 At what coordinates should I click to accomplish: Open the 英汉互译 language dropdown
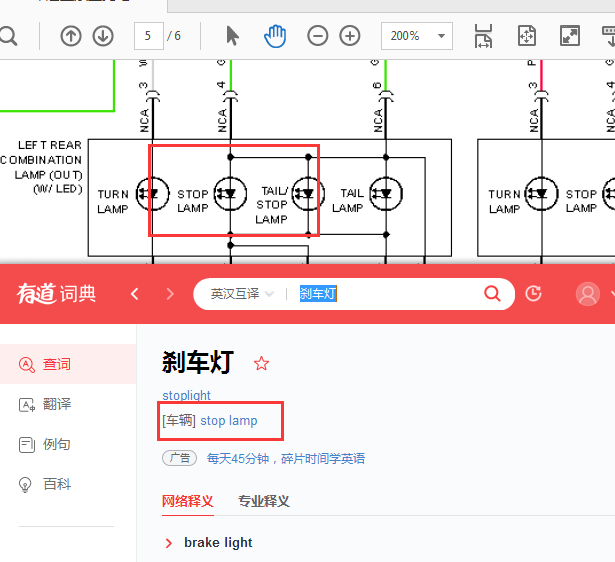coord(242,294)
